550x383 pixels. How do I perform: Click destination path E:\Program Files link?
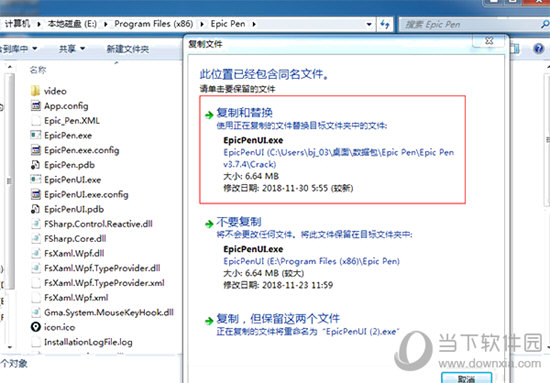coord(311,261)
